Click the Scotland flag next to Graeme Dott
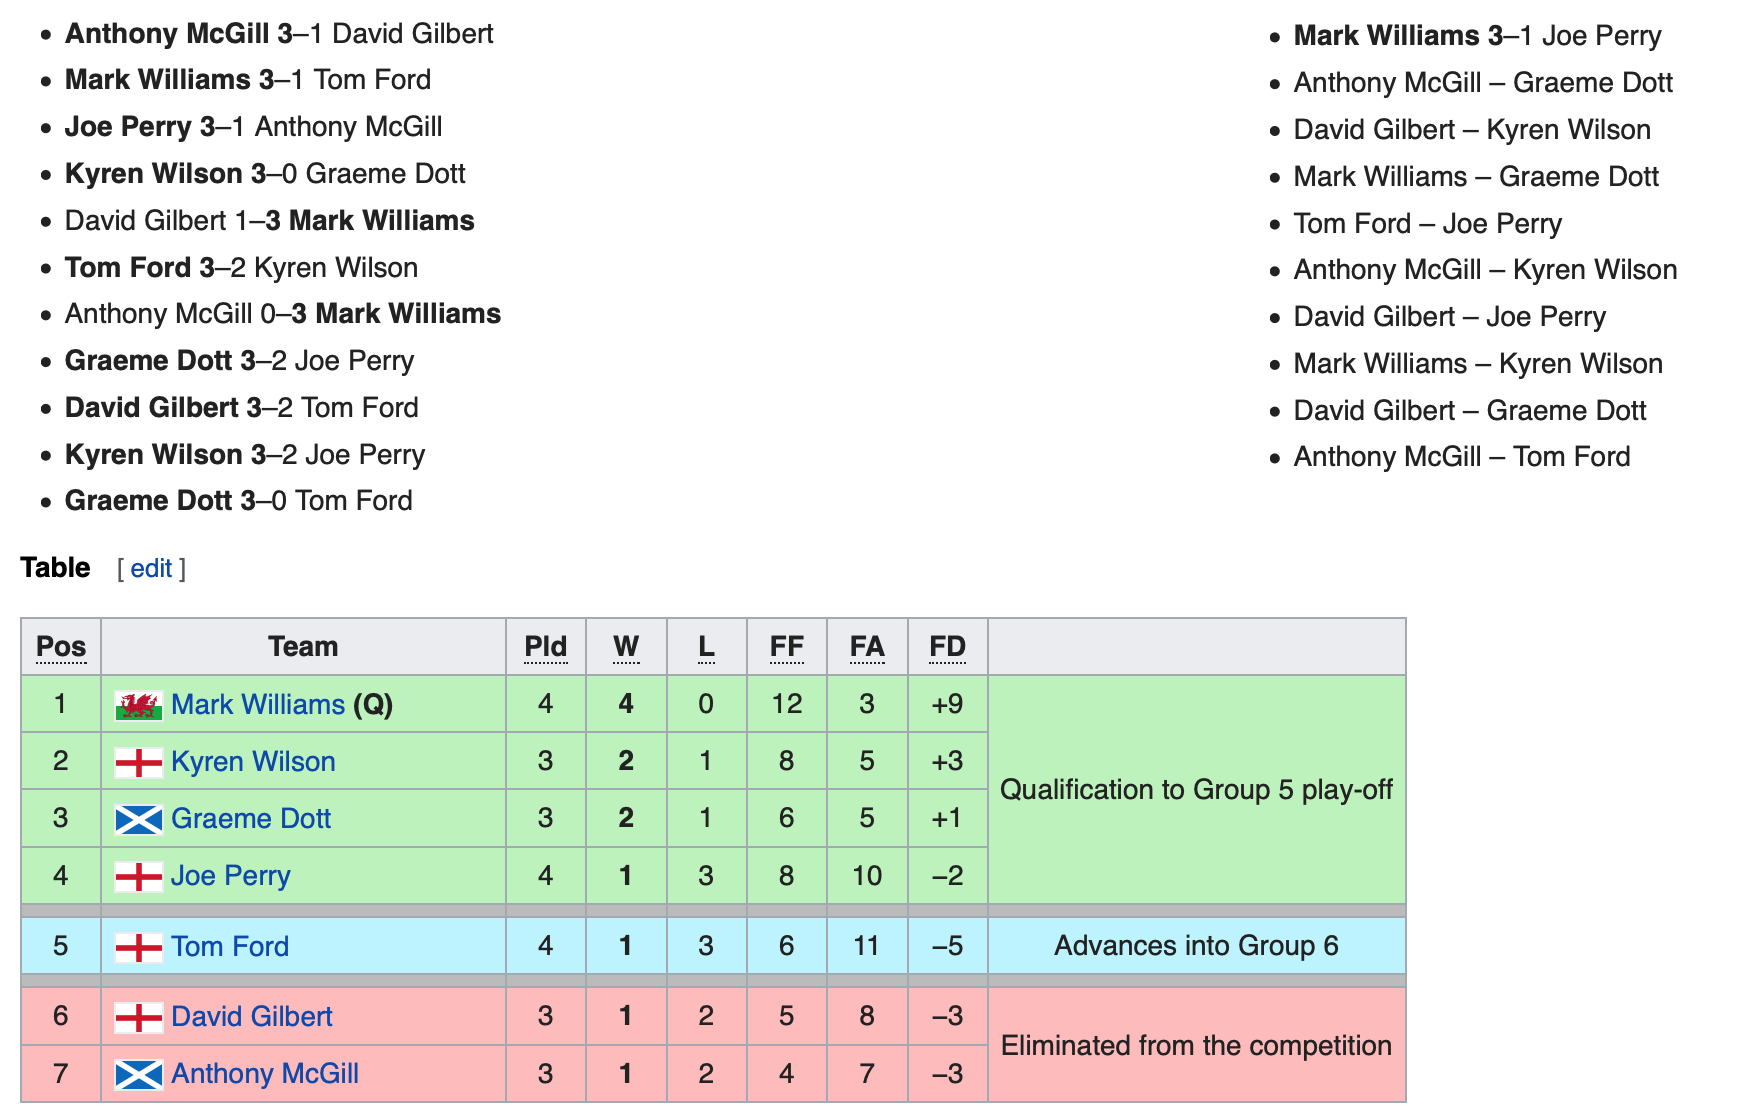Screen dimensions: 1758x1116 [139, 819]
